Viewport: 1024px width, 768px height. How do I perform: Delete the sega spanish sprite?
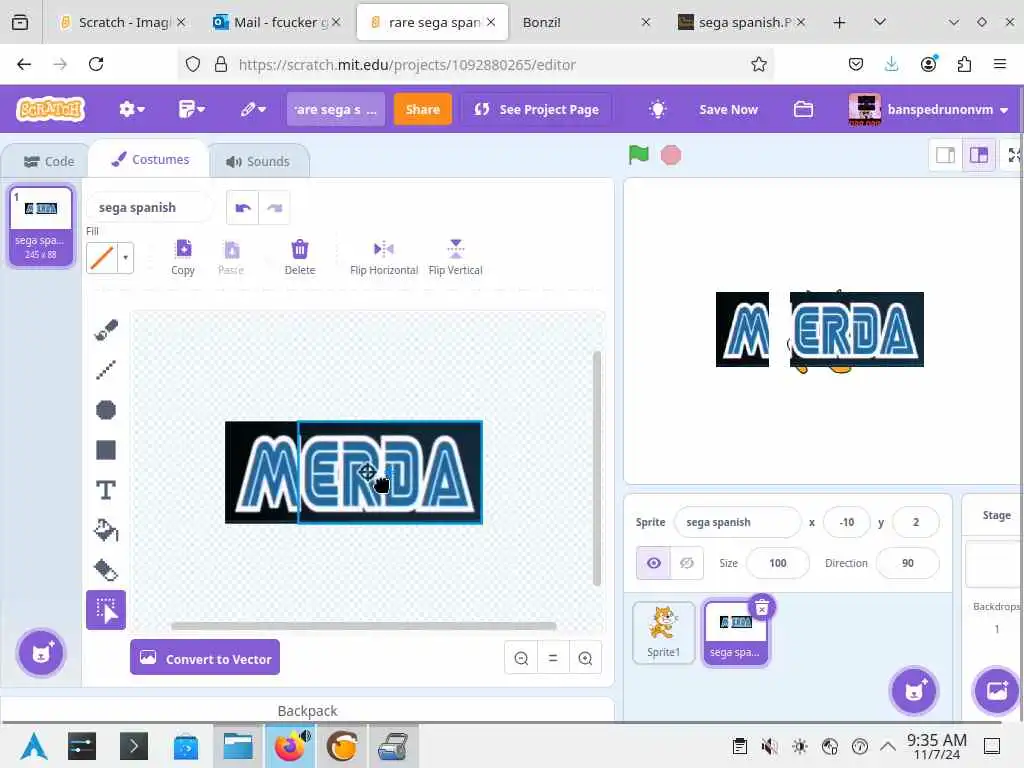point(761,609)
